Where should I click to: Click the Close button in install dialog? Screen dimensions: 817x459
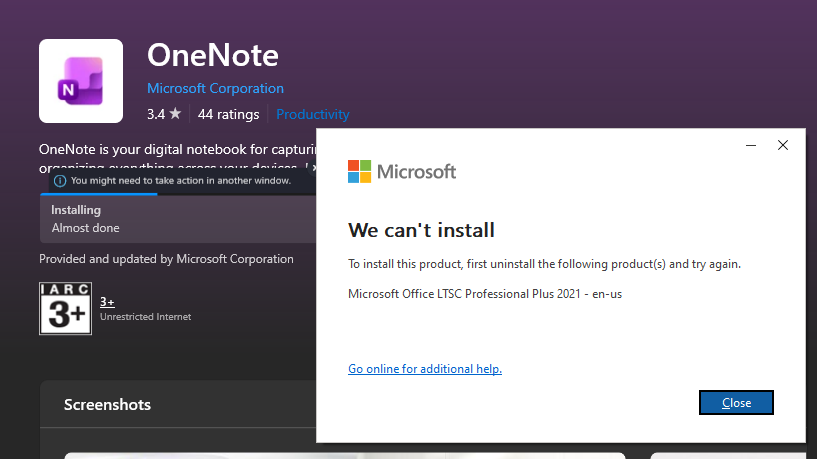(x=736, y=403)
